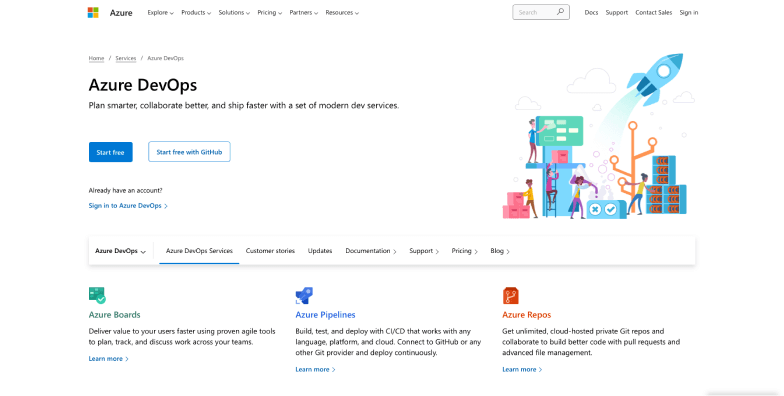Expand the Solutions menu
This screenshot has height=396, width=784.
tap(234, 12)
